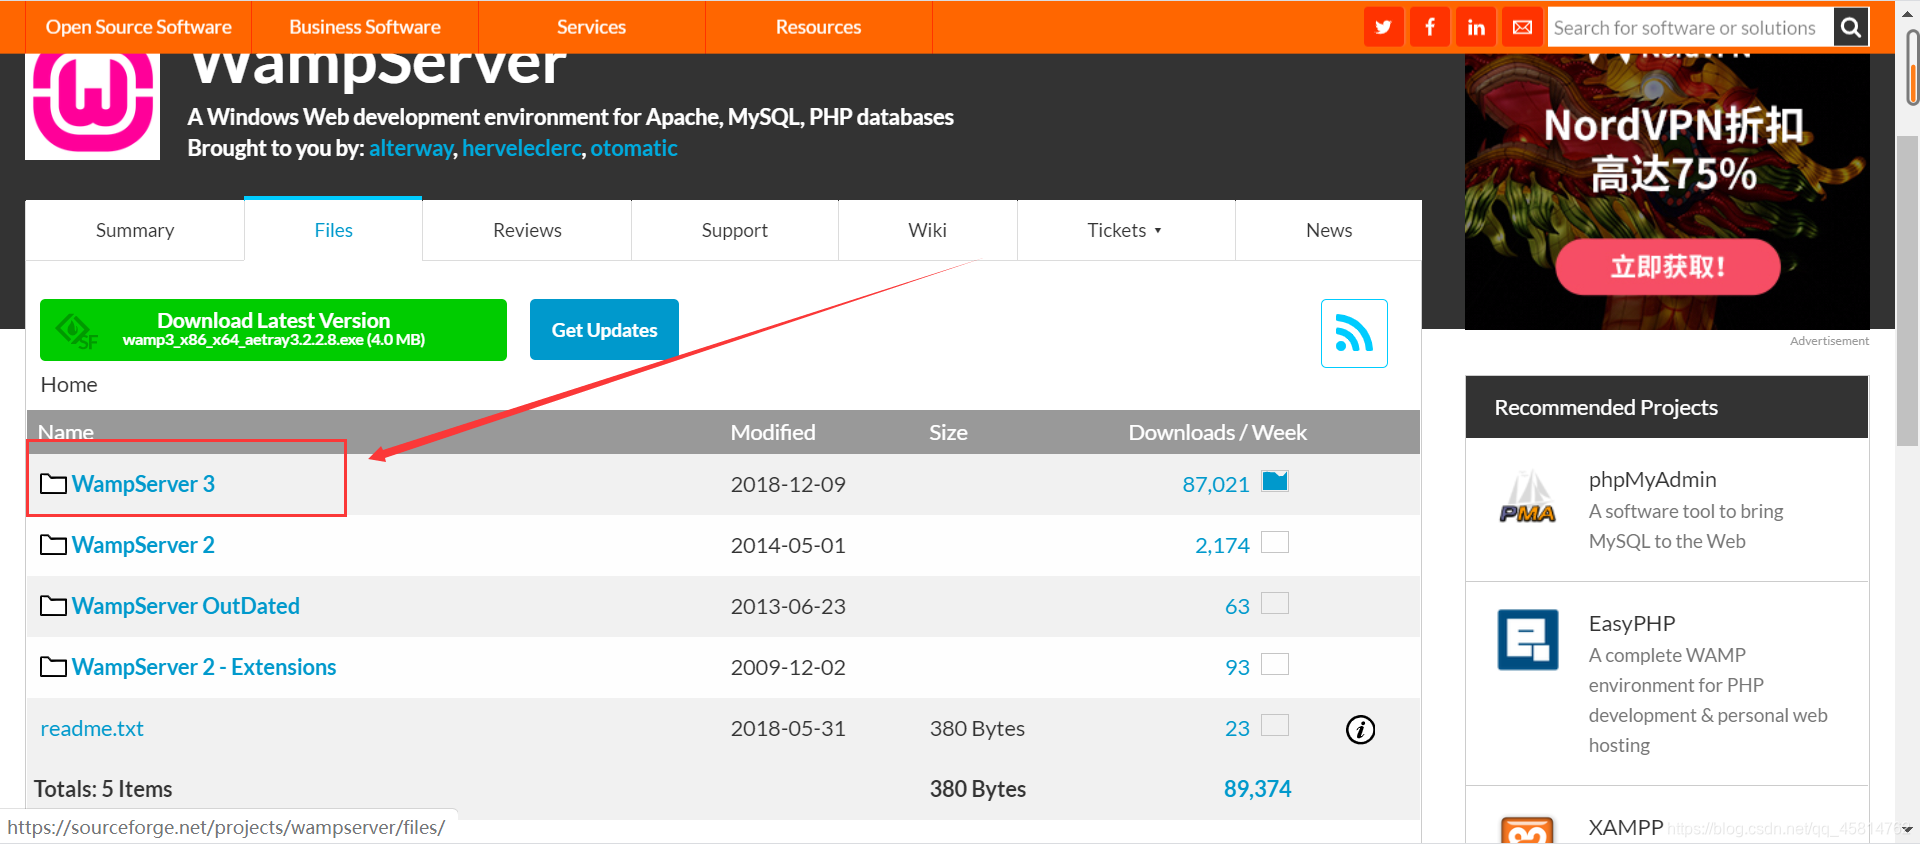Click the email envelope icon
Viewport: 1920px width, 847px height.
1522,27
